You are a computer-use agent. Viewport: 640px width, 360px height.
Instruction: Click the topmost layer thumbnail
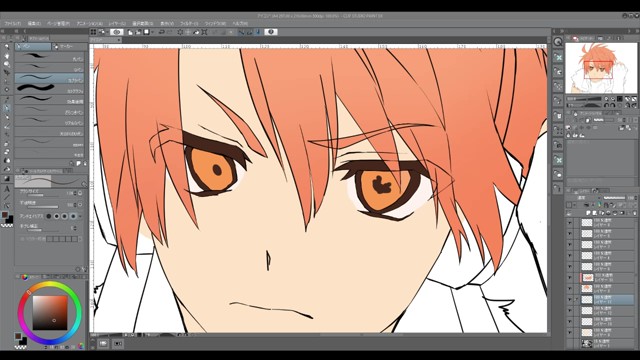click(587, 223)
